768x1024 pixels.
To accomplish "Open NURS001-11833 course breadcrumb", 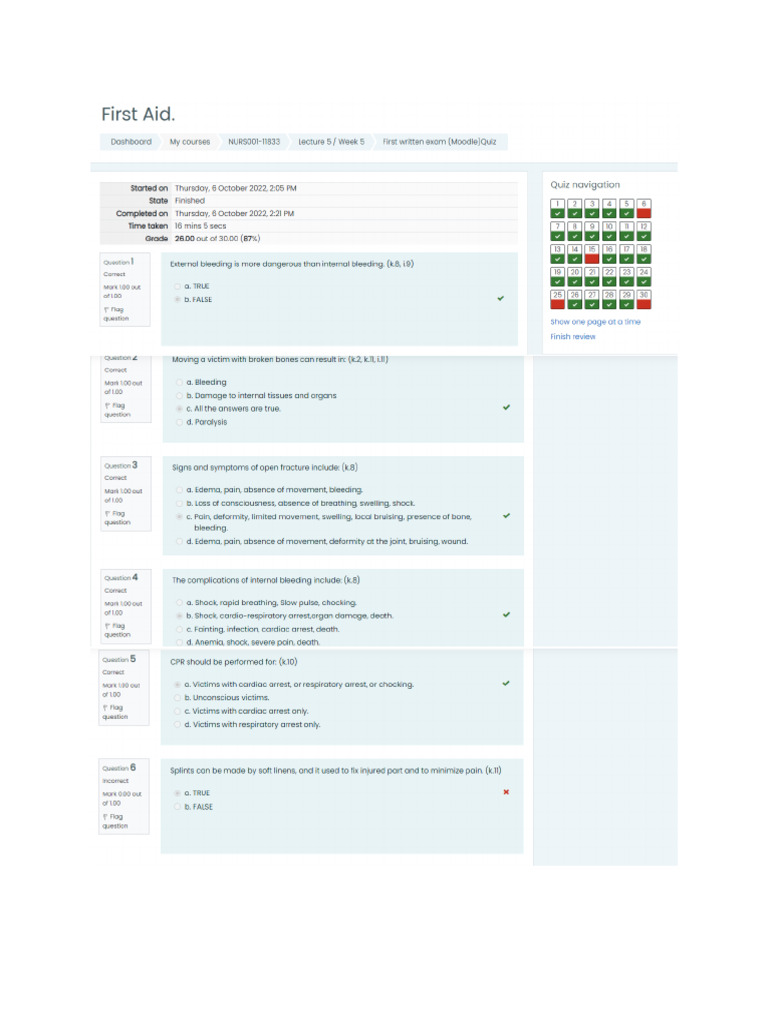I will [253, 142].
